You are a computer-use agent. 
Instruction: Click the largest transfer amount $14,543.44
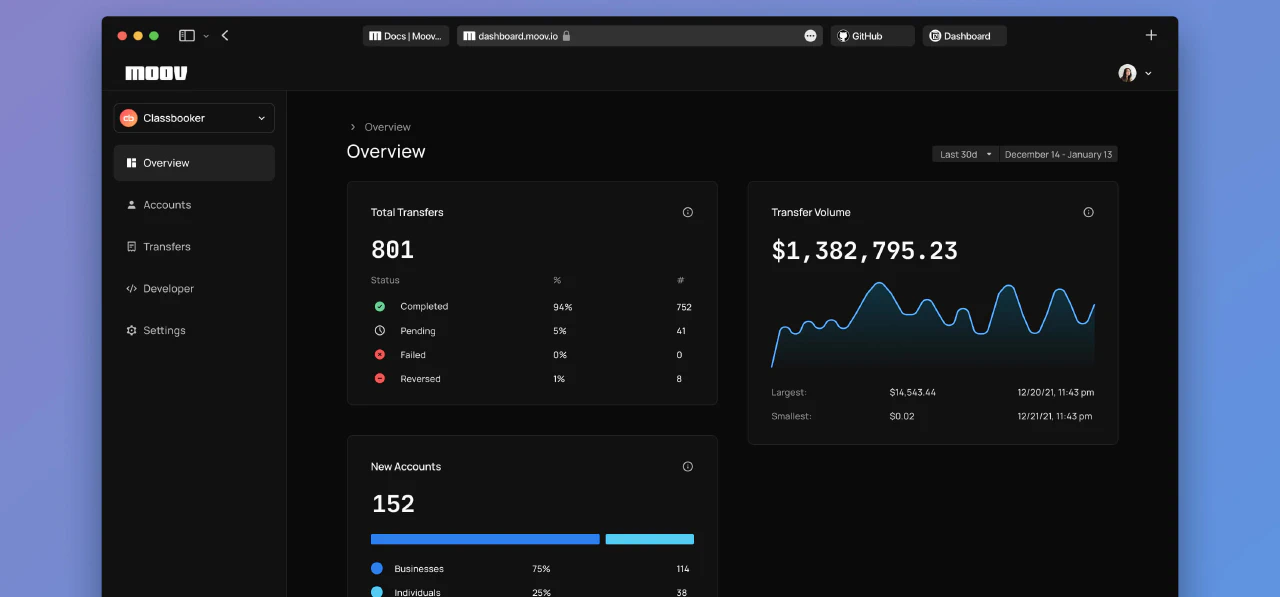coord(913,393)
